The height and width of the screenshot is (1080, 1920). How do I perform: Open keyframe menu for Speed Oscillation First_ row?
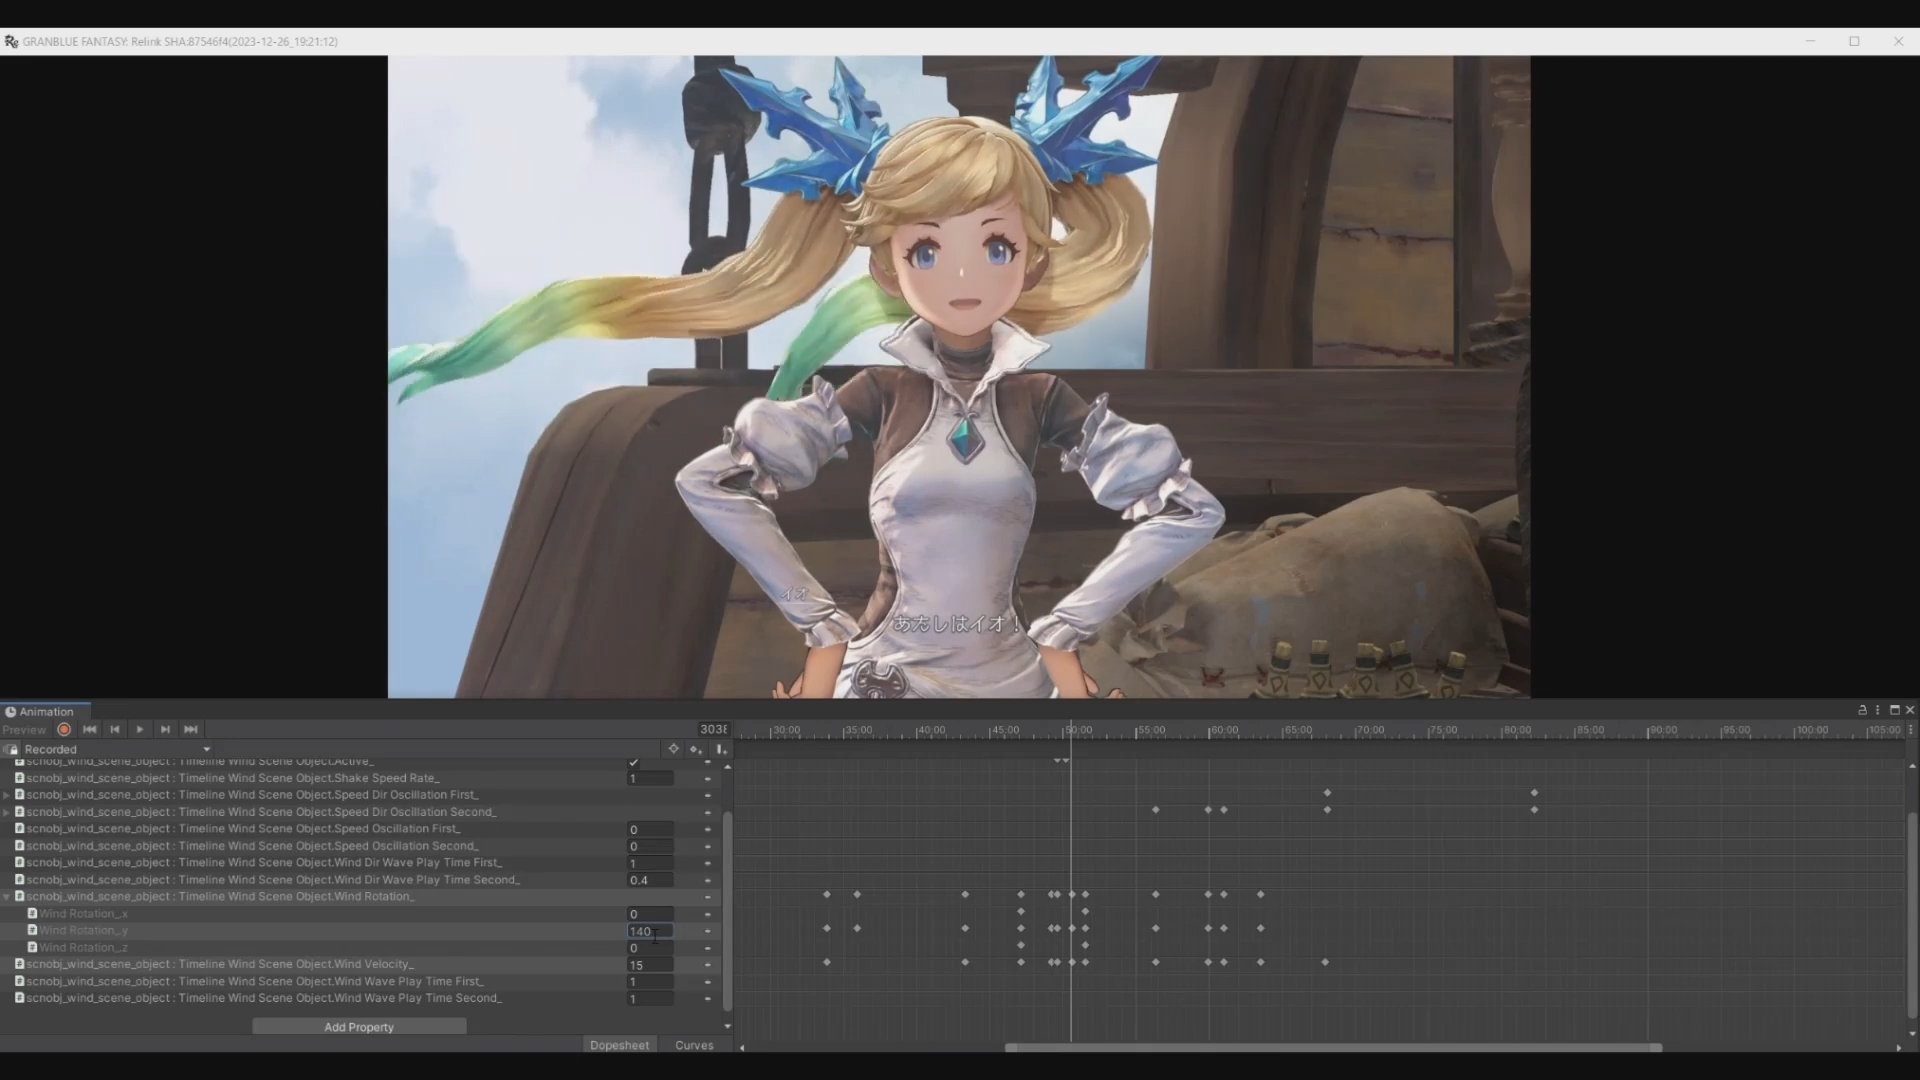pyautogui.click(x=708, y=829)
